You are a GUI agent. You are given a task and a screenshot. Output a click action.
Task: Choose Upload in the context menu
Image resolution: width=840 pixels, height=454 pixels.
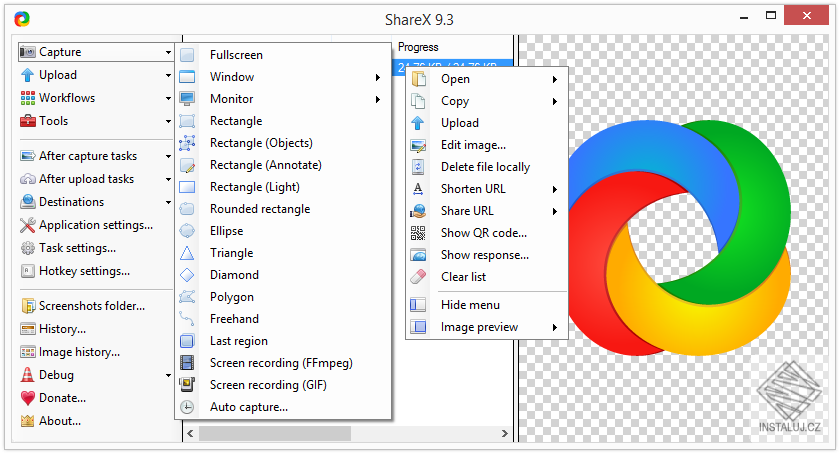click(486, 123)
